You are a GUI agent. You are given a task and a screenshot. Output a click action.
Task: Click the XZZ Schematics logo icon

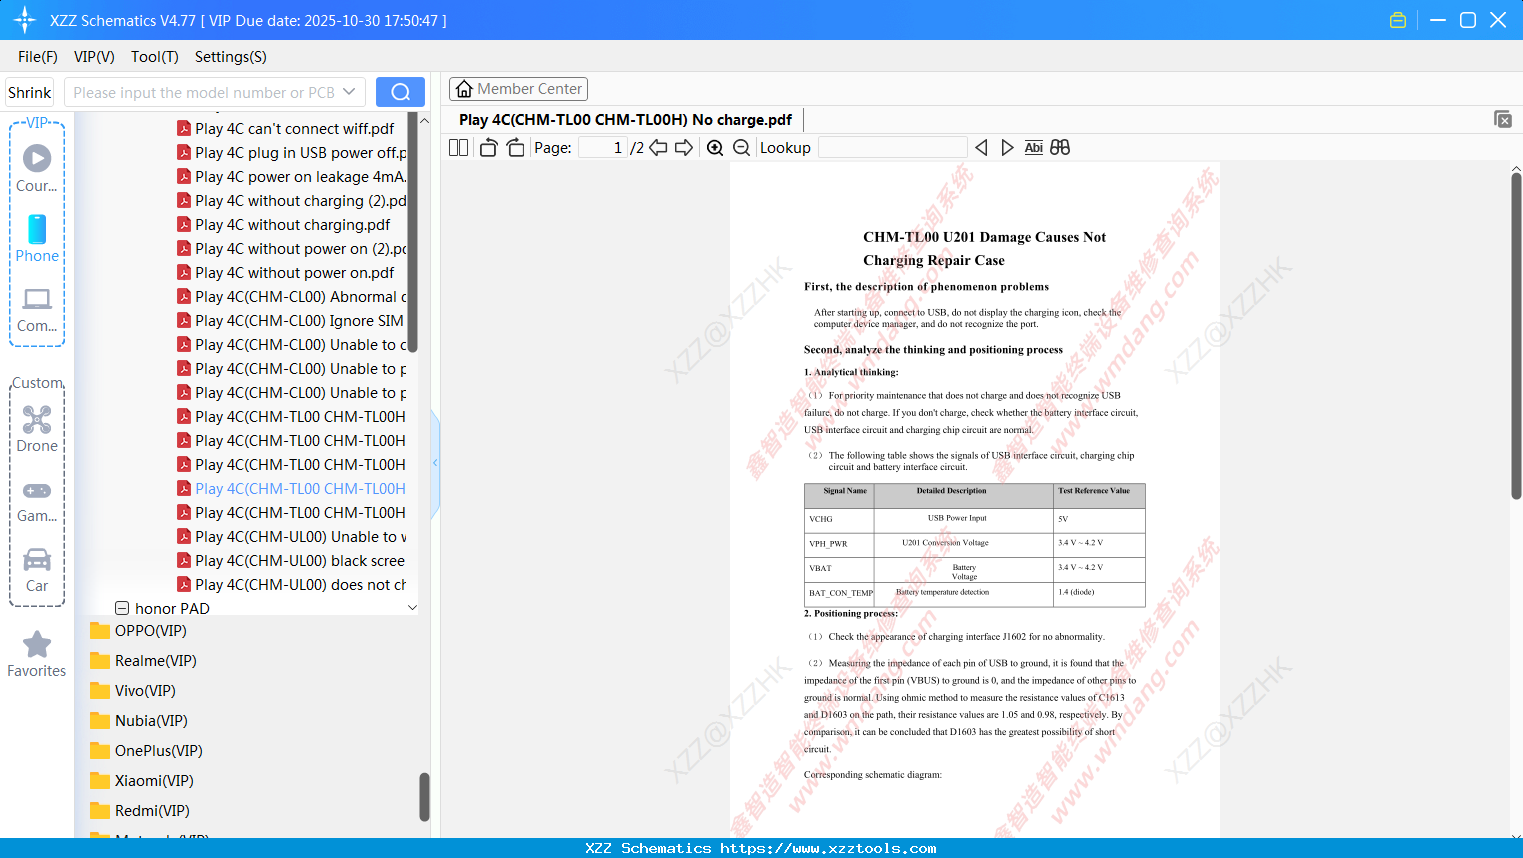click(25, 20)
